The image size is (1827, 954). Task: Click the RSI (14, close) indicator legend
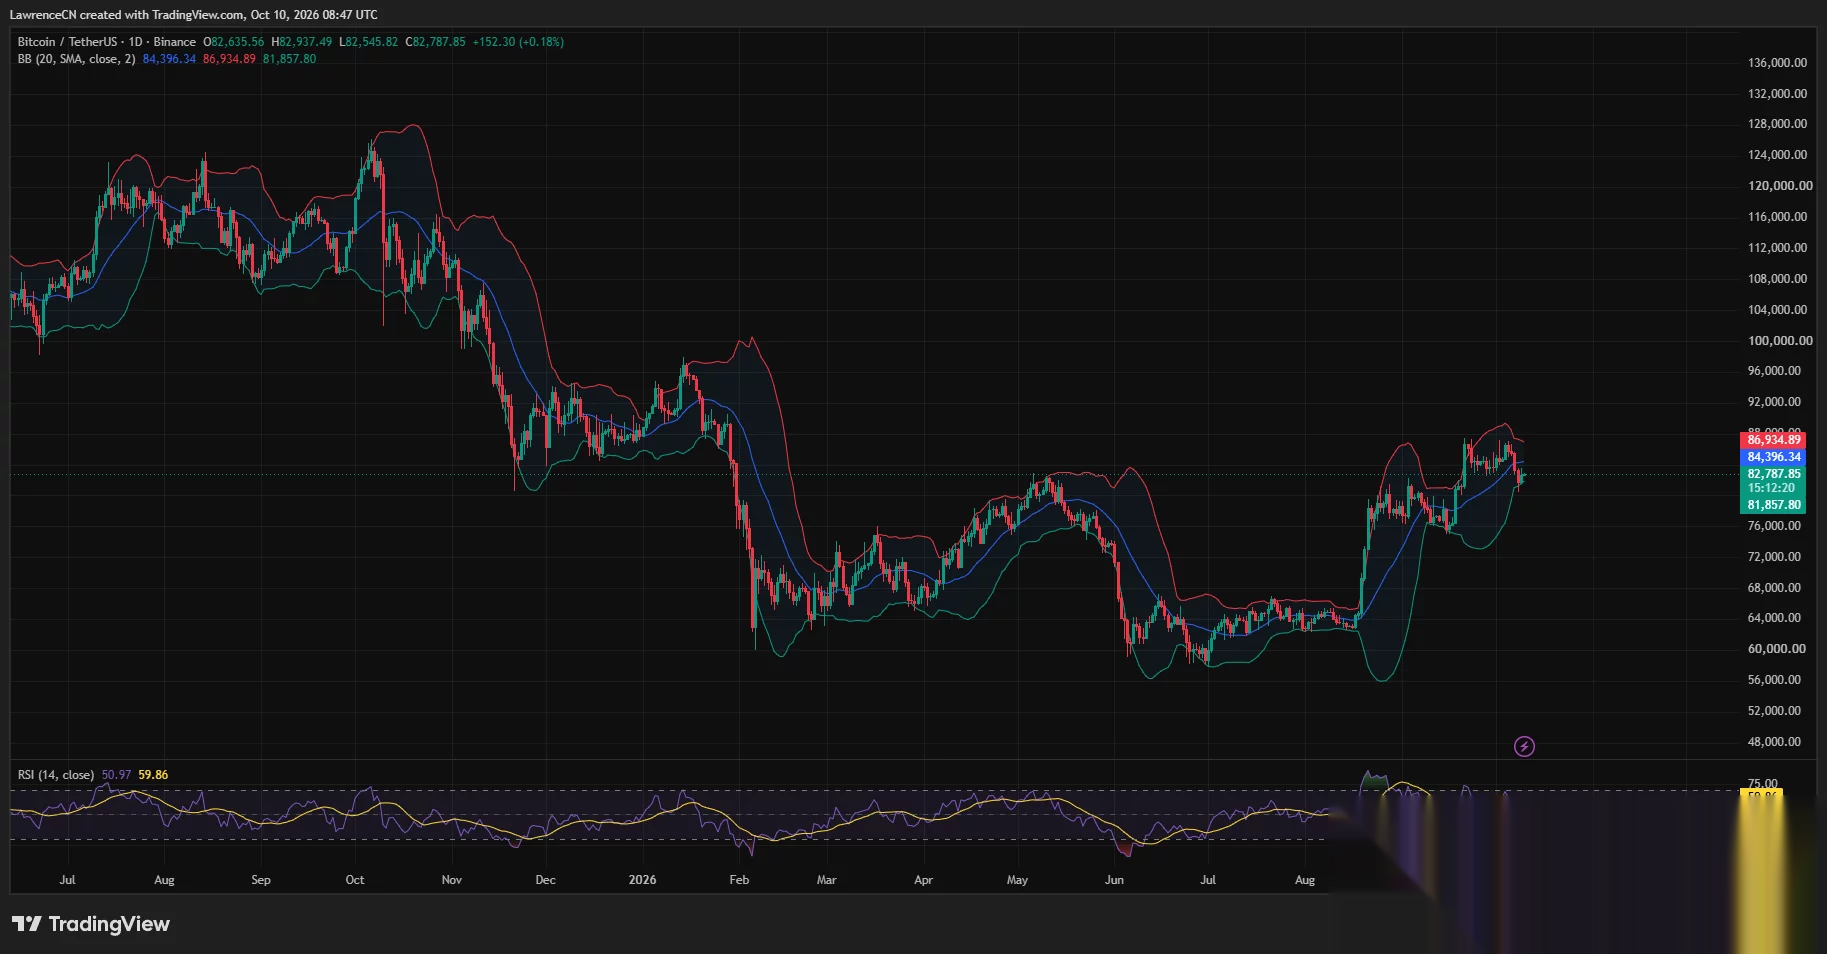point(56,775)
